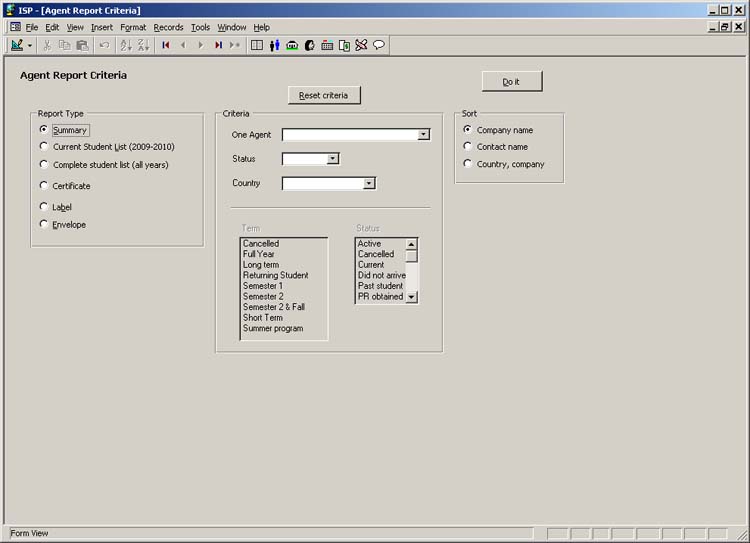Viewport: 750px width, 543px height.
Task: Click the two people icon in toolbar
Action: click(x=274, y=45)
